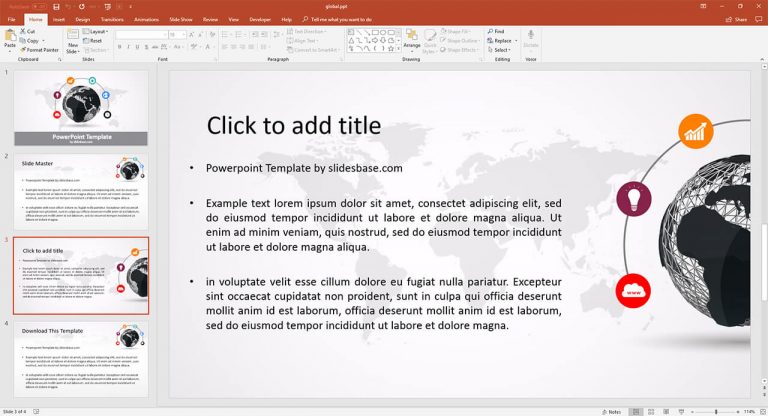Click the Save icon in quick access toolbar
The width and height of the screenshot is (768, 416).
pos(56,6)
